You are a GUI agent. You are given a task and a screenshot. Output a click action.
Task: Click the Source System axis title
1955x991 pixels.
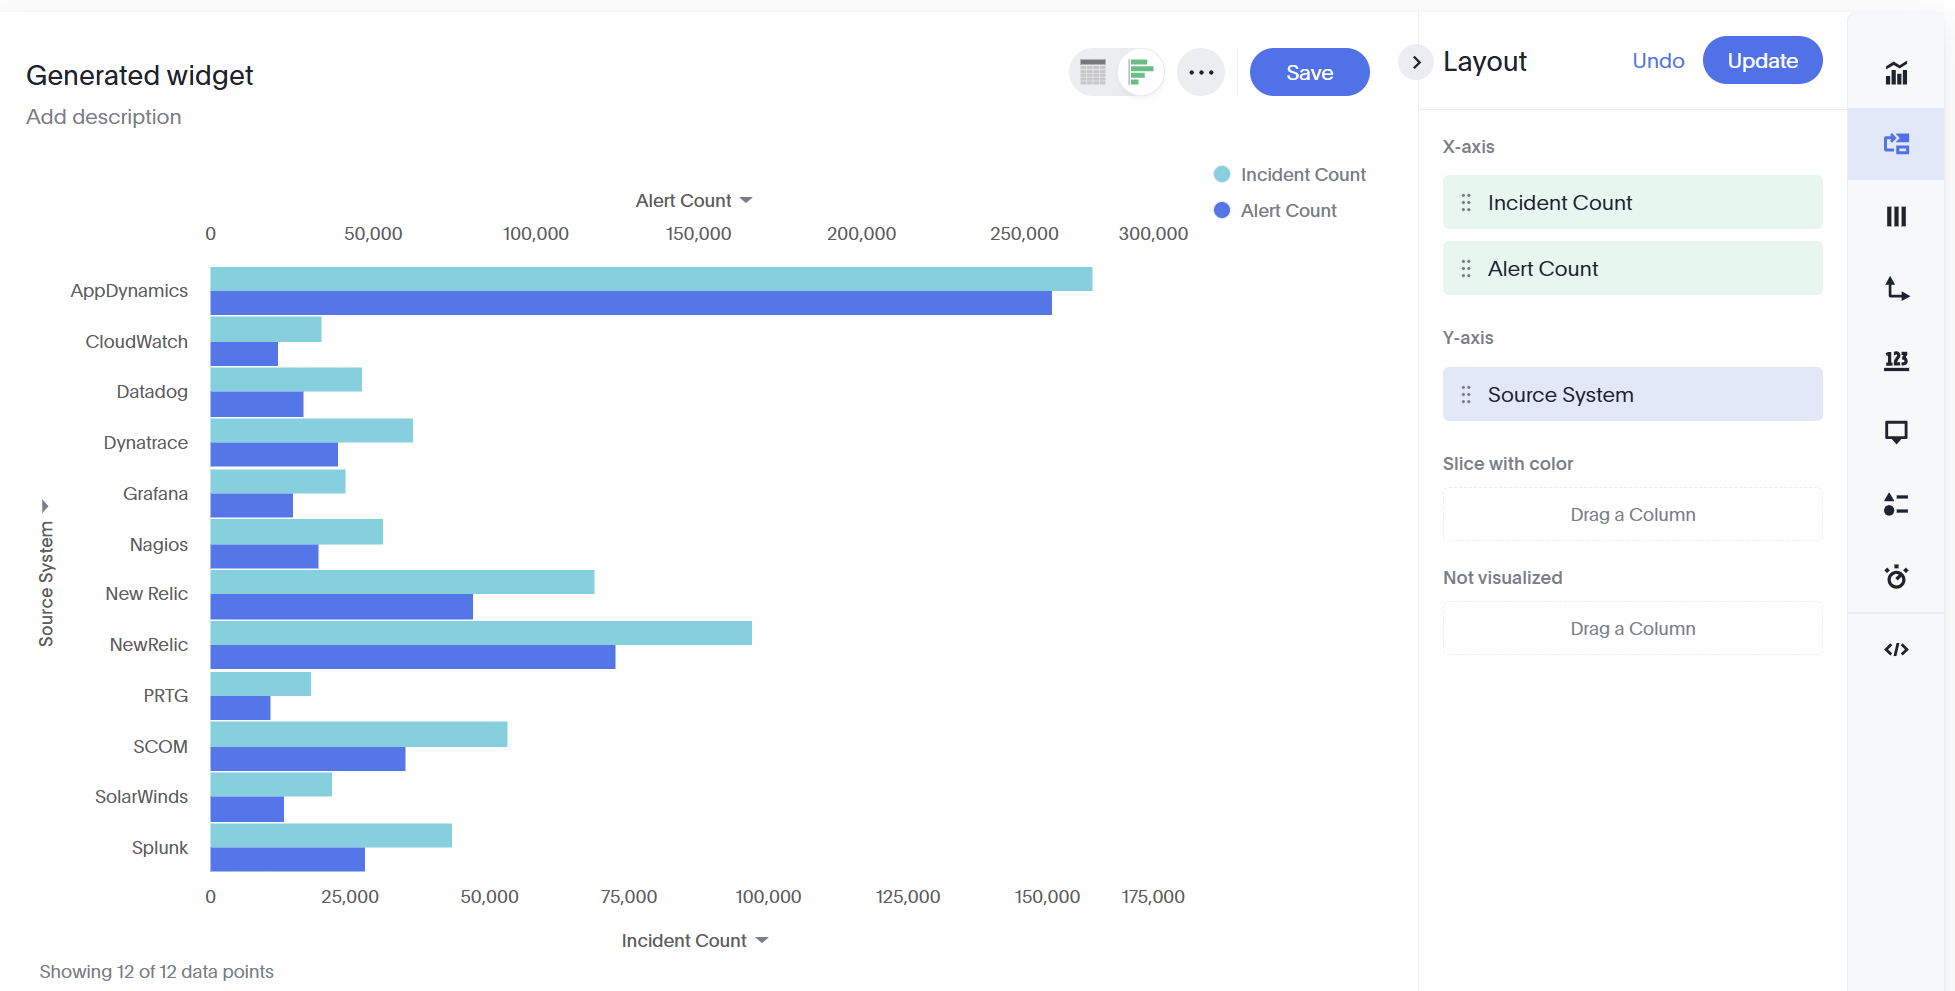click(46, 584)
